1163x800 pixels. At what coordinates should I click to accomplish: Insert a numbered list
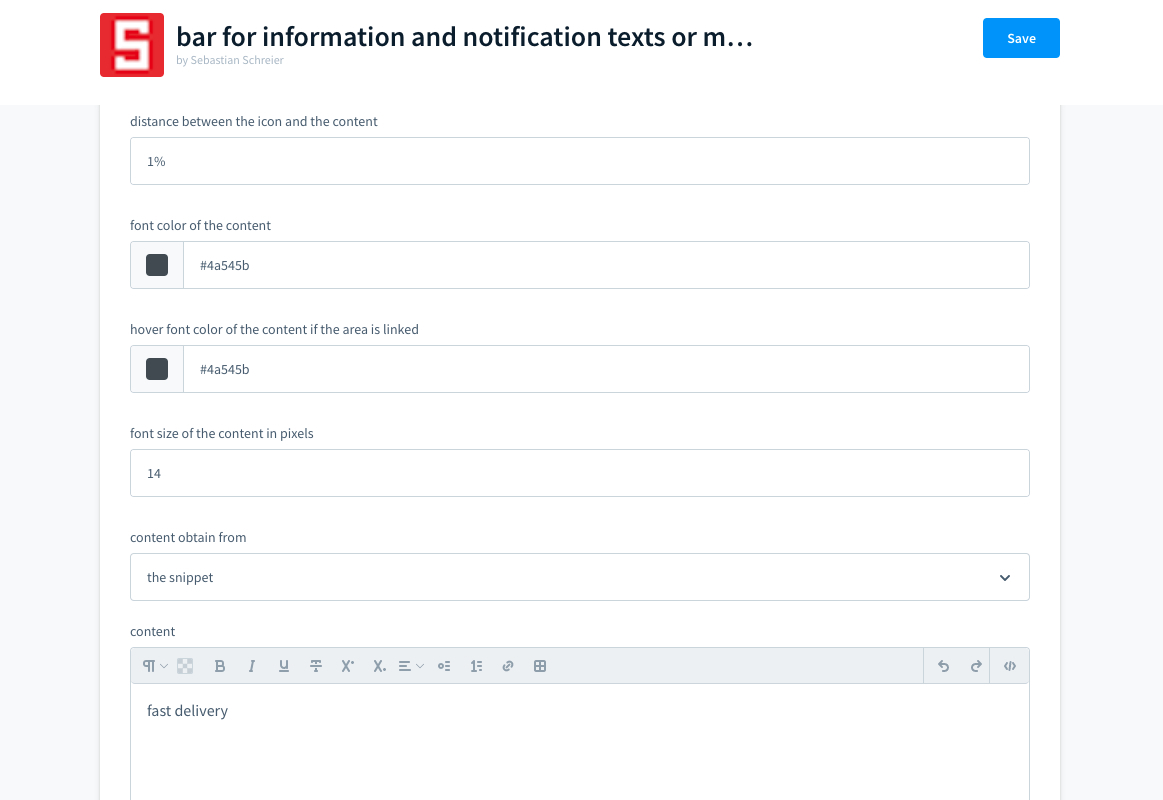[x=476, y=666]
